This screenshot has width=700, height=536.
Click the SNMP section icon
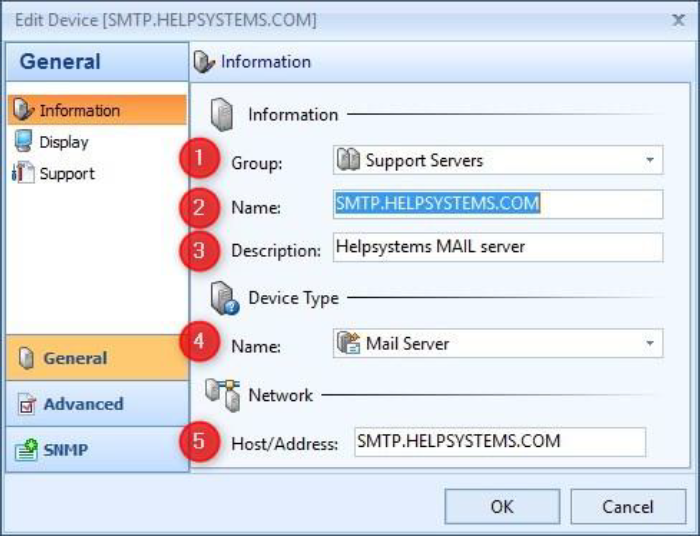click(x=27, y=450)
